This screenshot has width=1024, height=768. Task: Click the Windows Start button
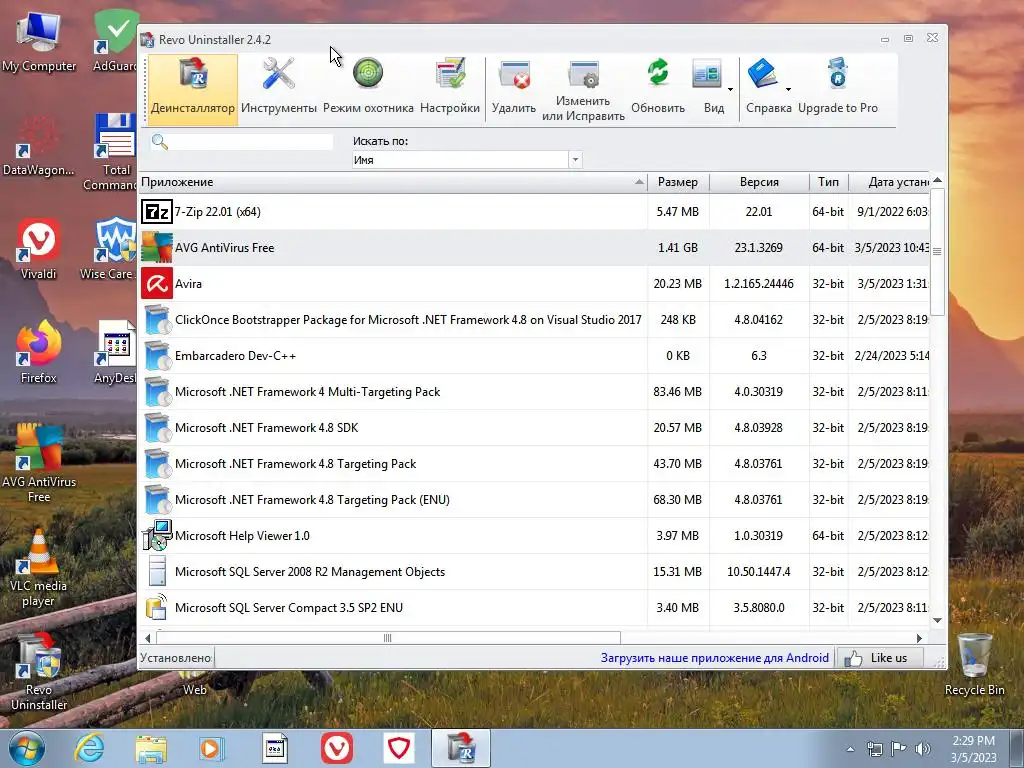tap(27, 748)
